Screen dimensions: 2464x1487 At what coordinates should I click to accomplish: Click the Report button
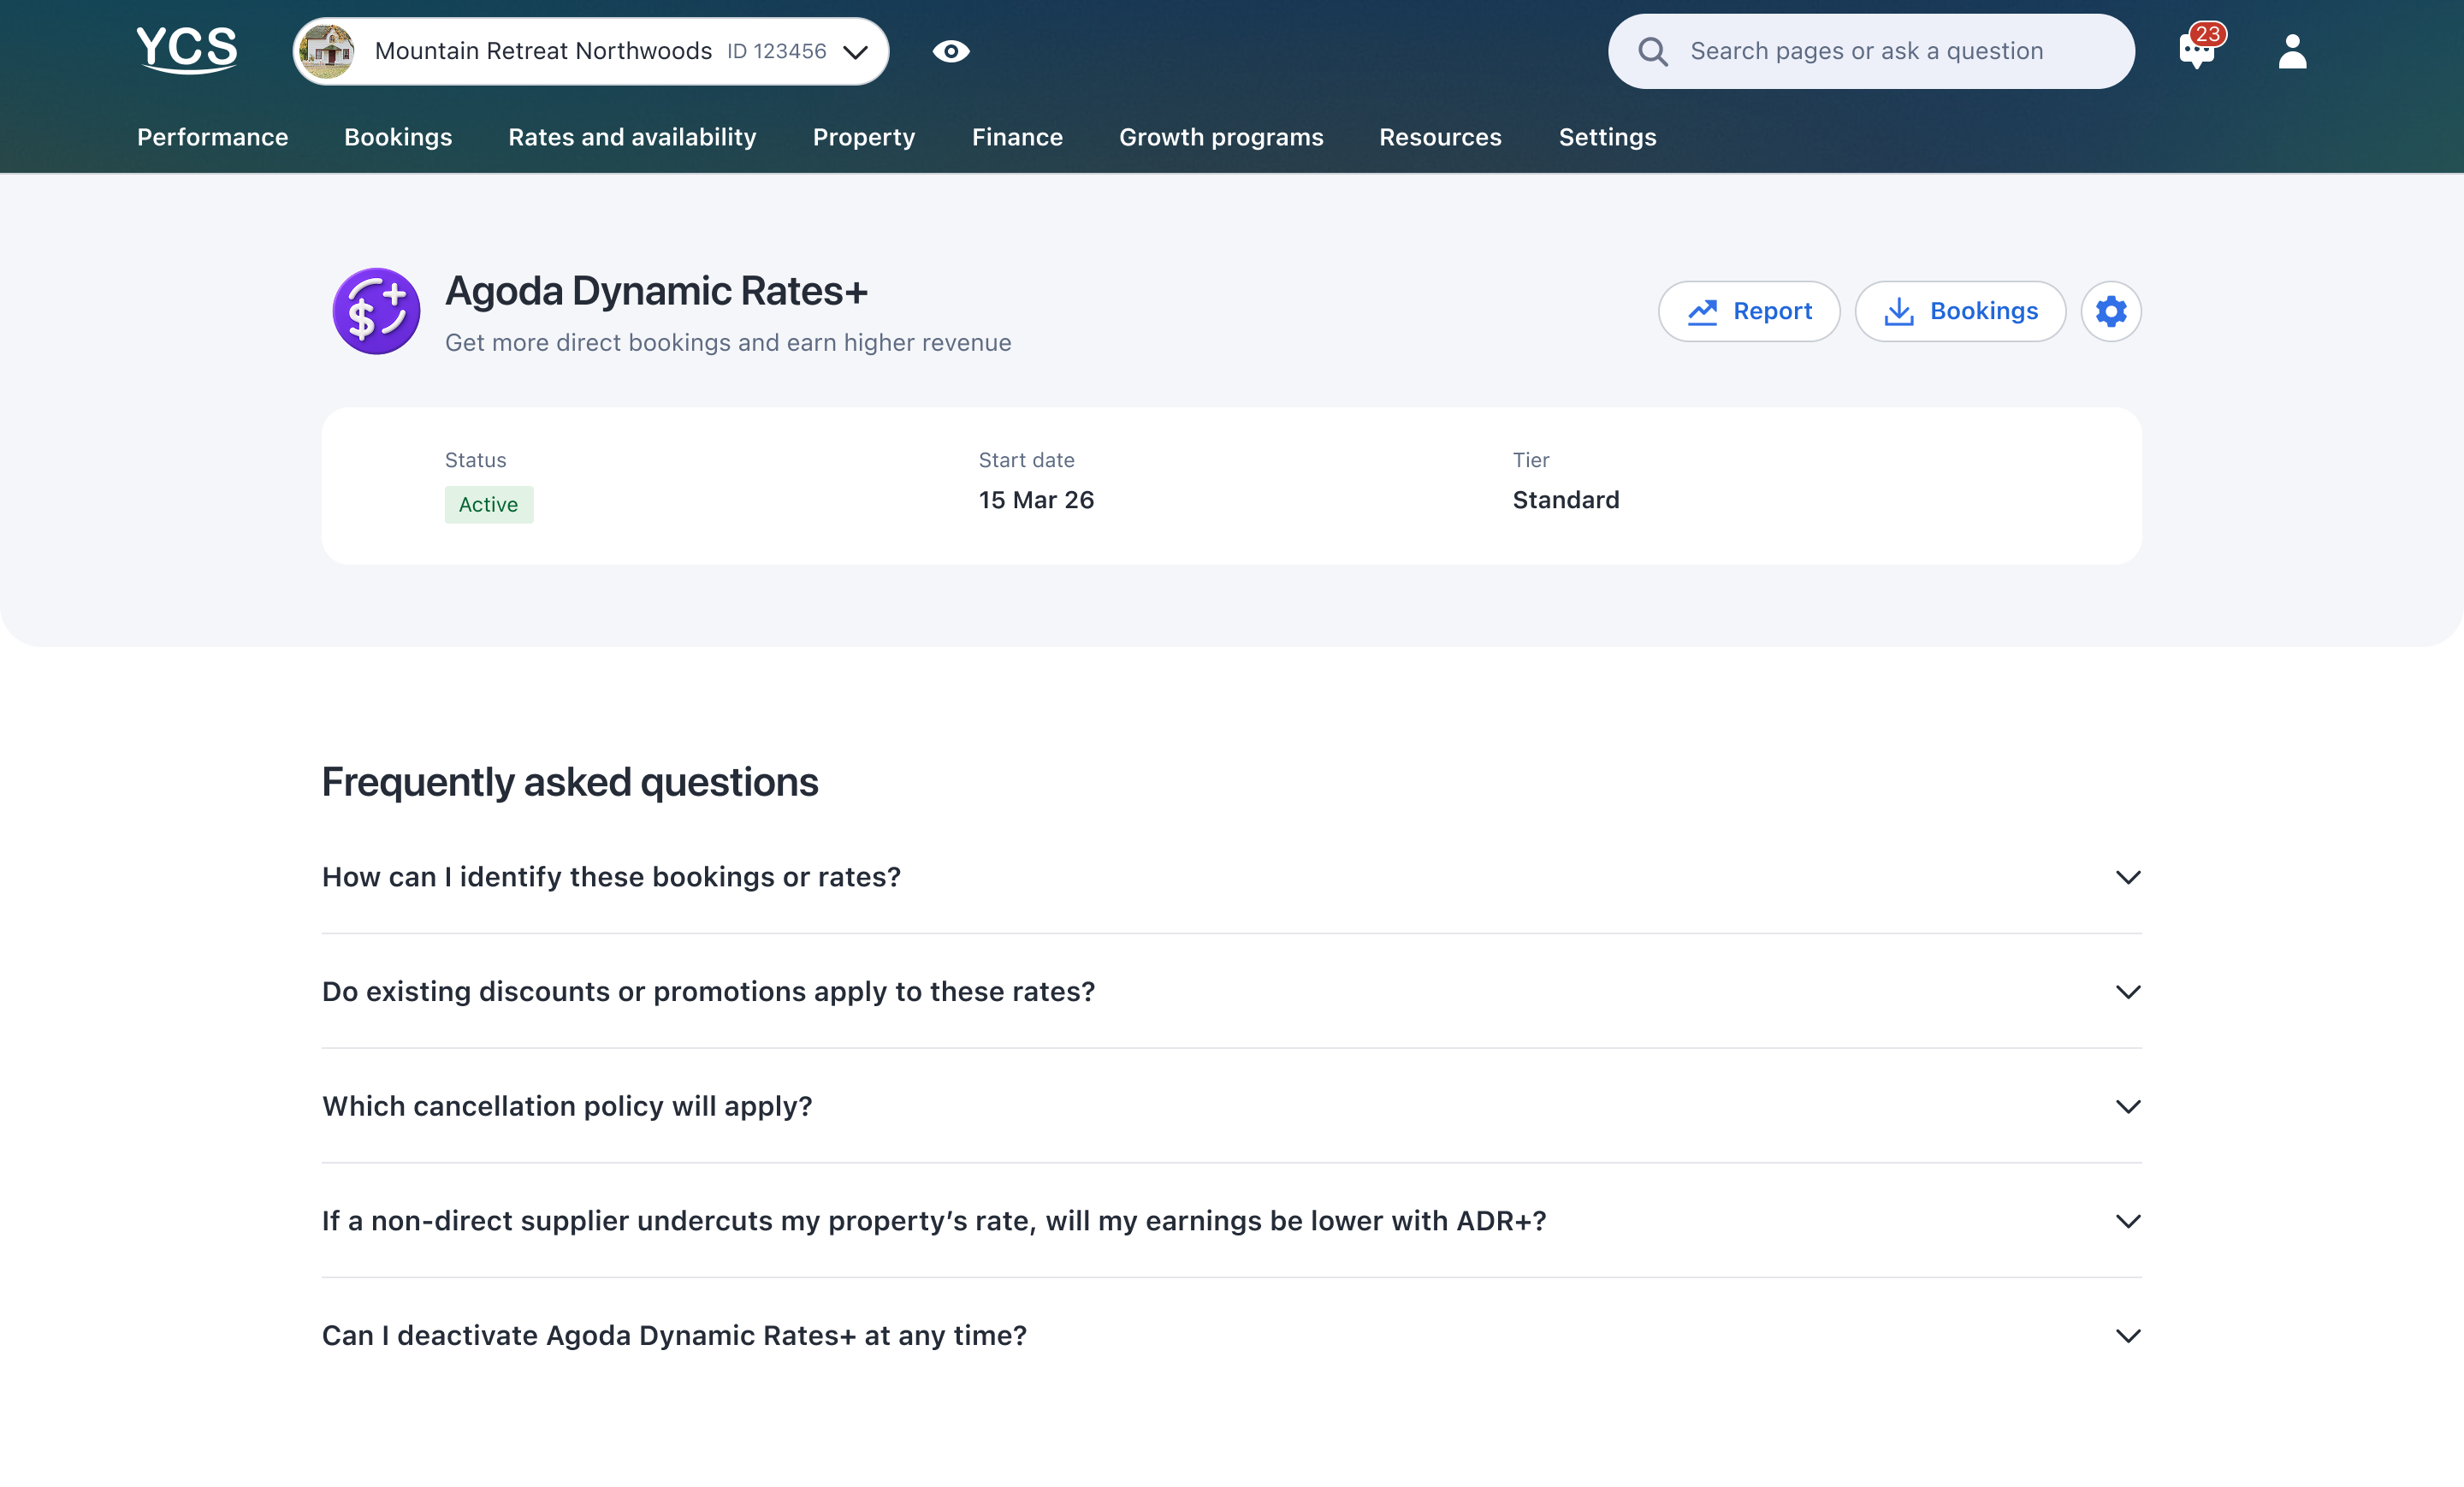tap(1748, 312)
